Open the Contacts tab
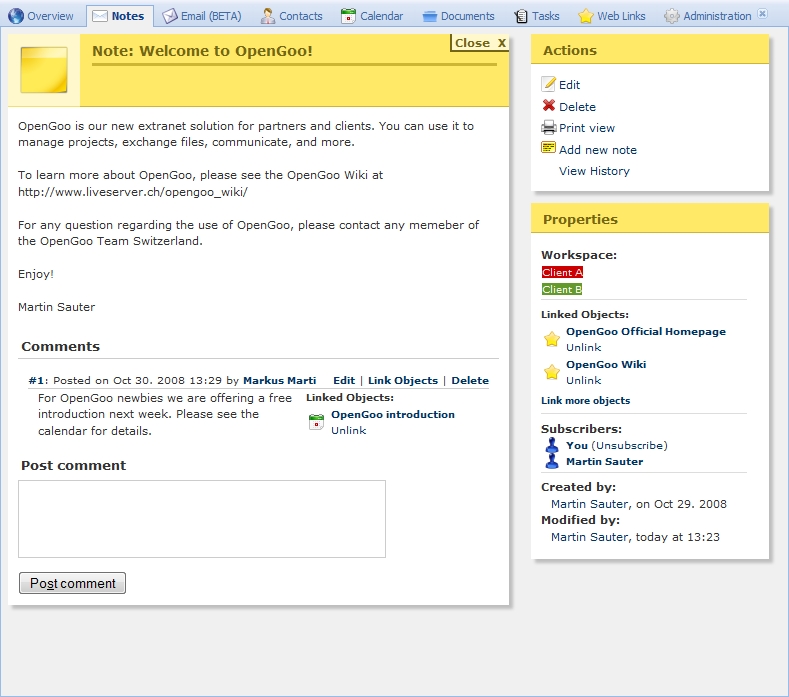789x697 pixels. click(x=292, y=16)
